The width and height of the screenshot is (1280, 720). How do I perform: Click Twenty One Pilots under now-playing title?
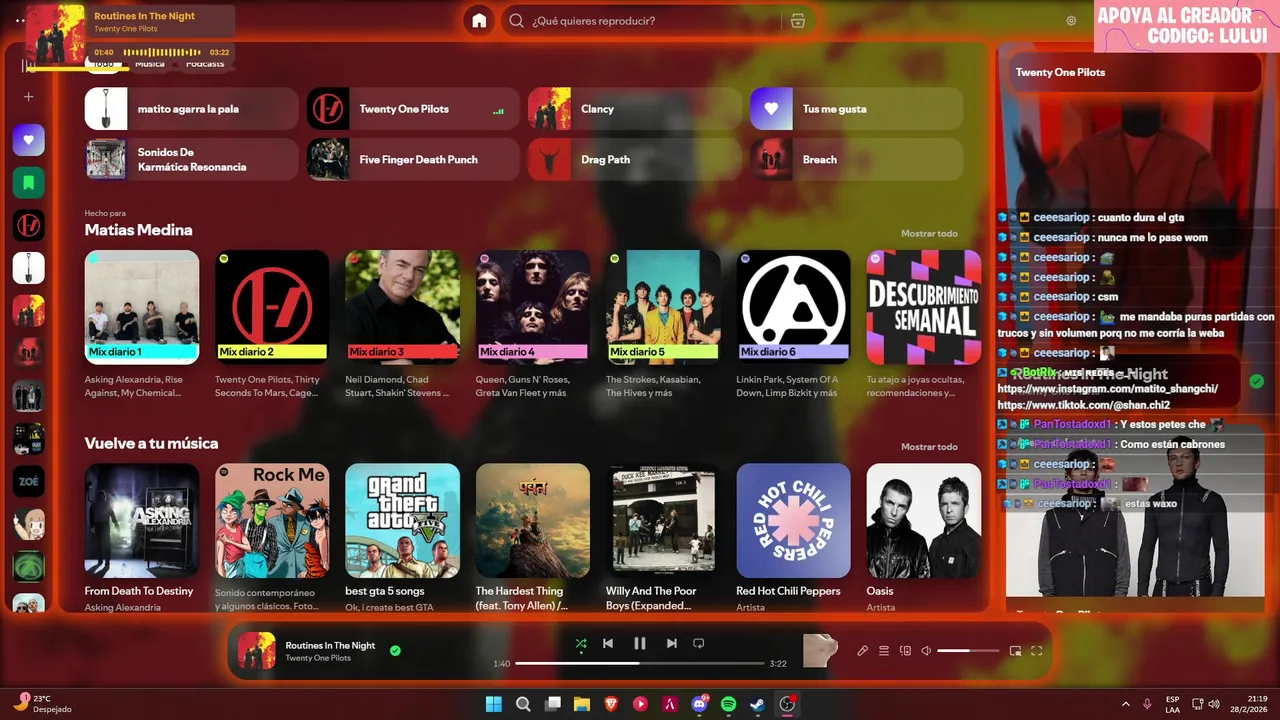pos(318,658)
